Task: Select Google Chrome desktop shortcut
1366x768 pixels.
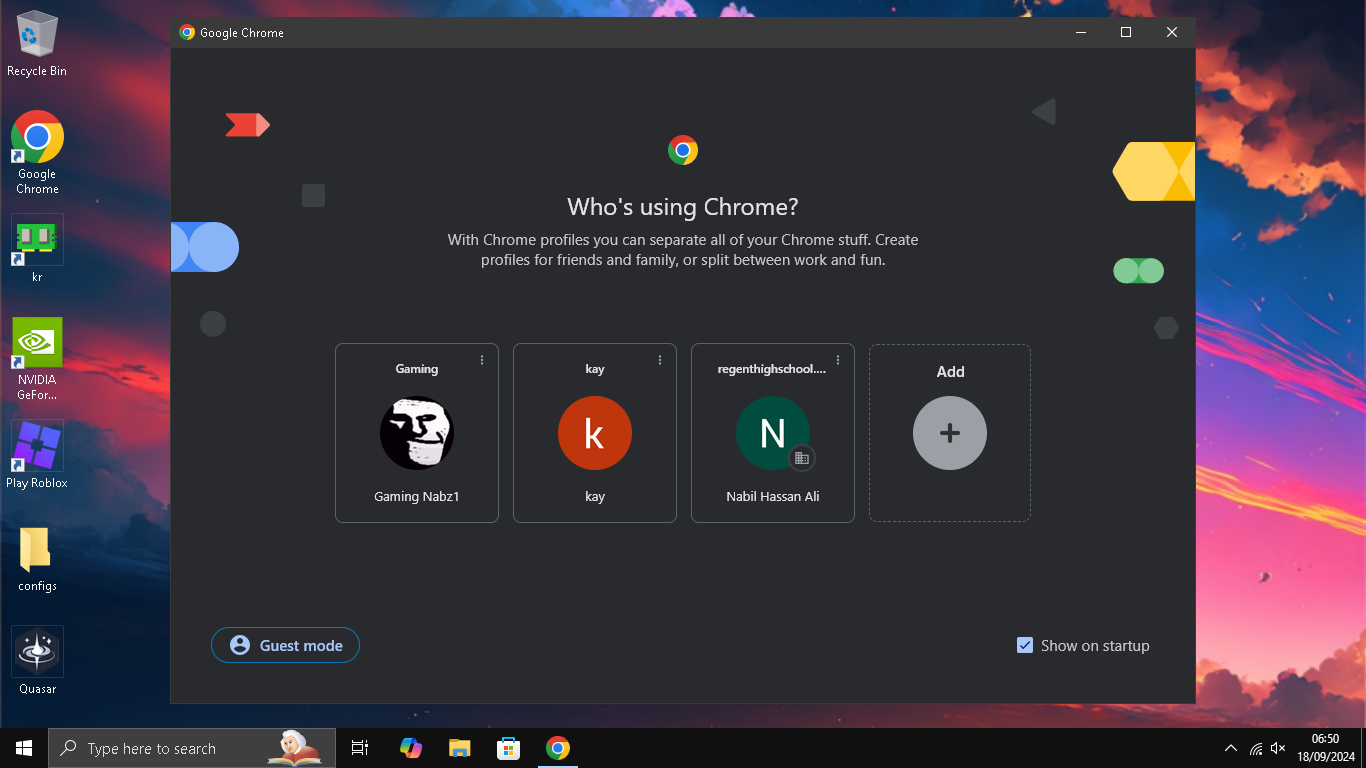Action: tap(37, 152)
